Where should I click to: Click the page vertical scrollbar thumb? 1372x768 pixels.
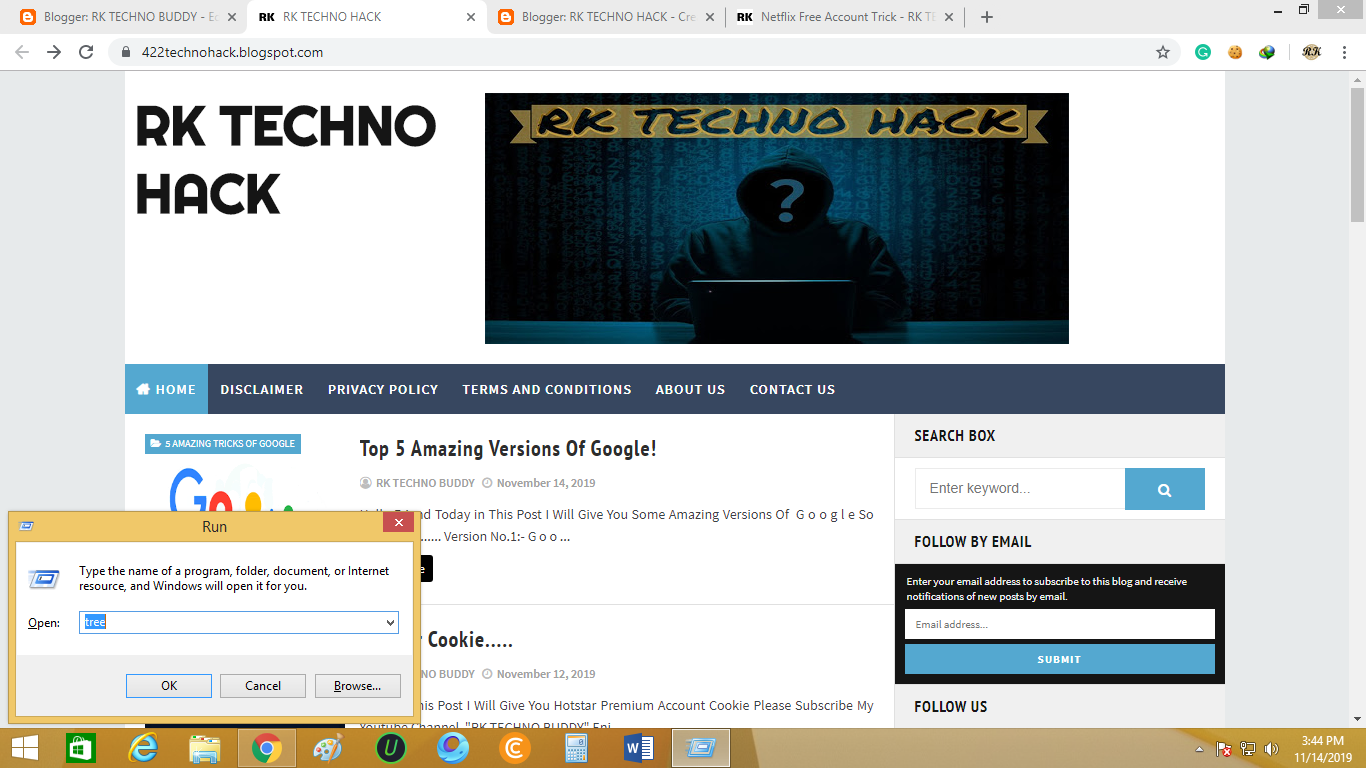(x=1358, y=155)
